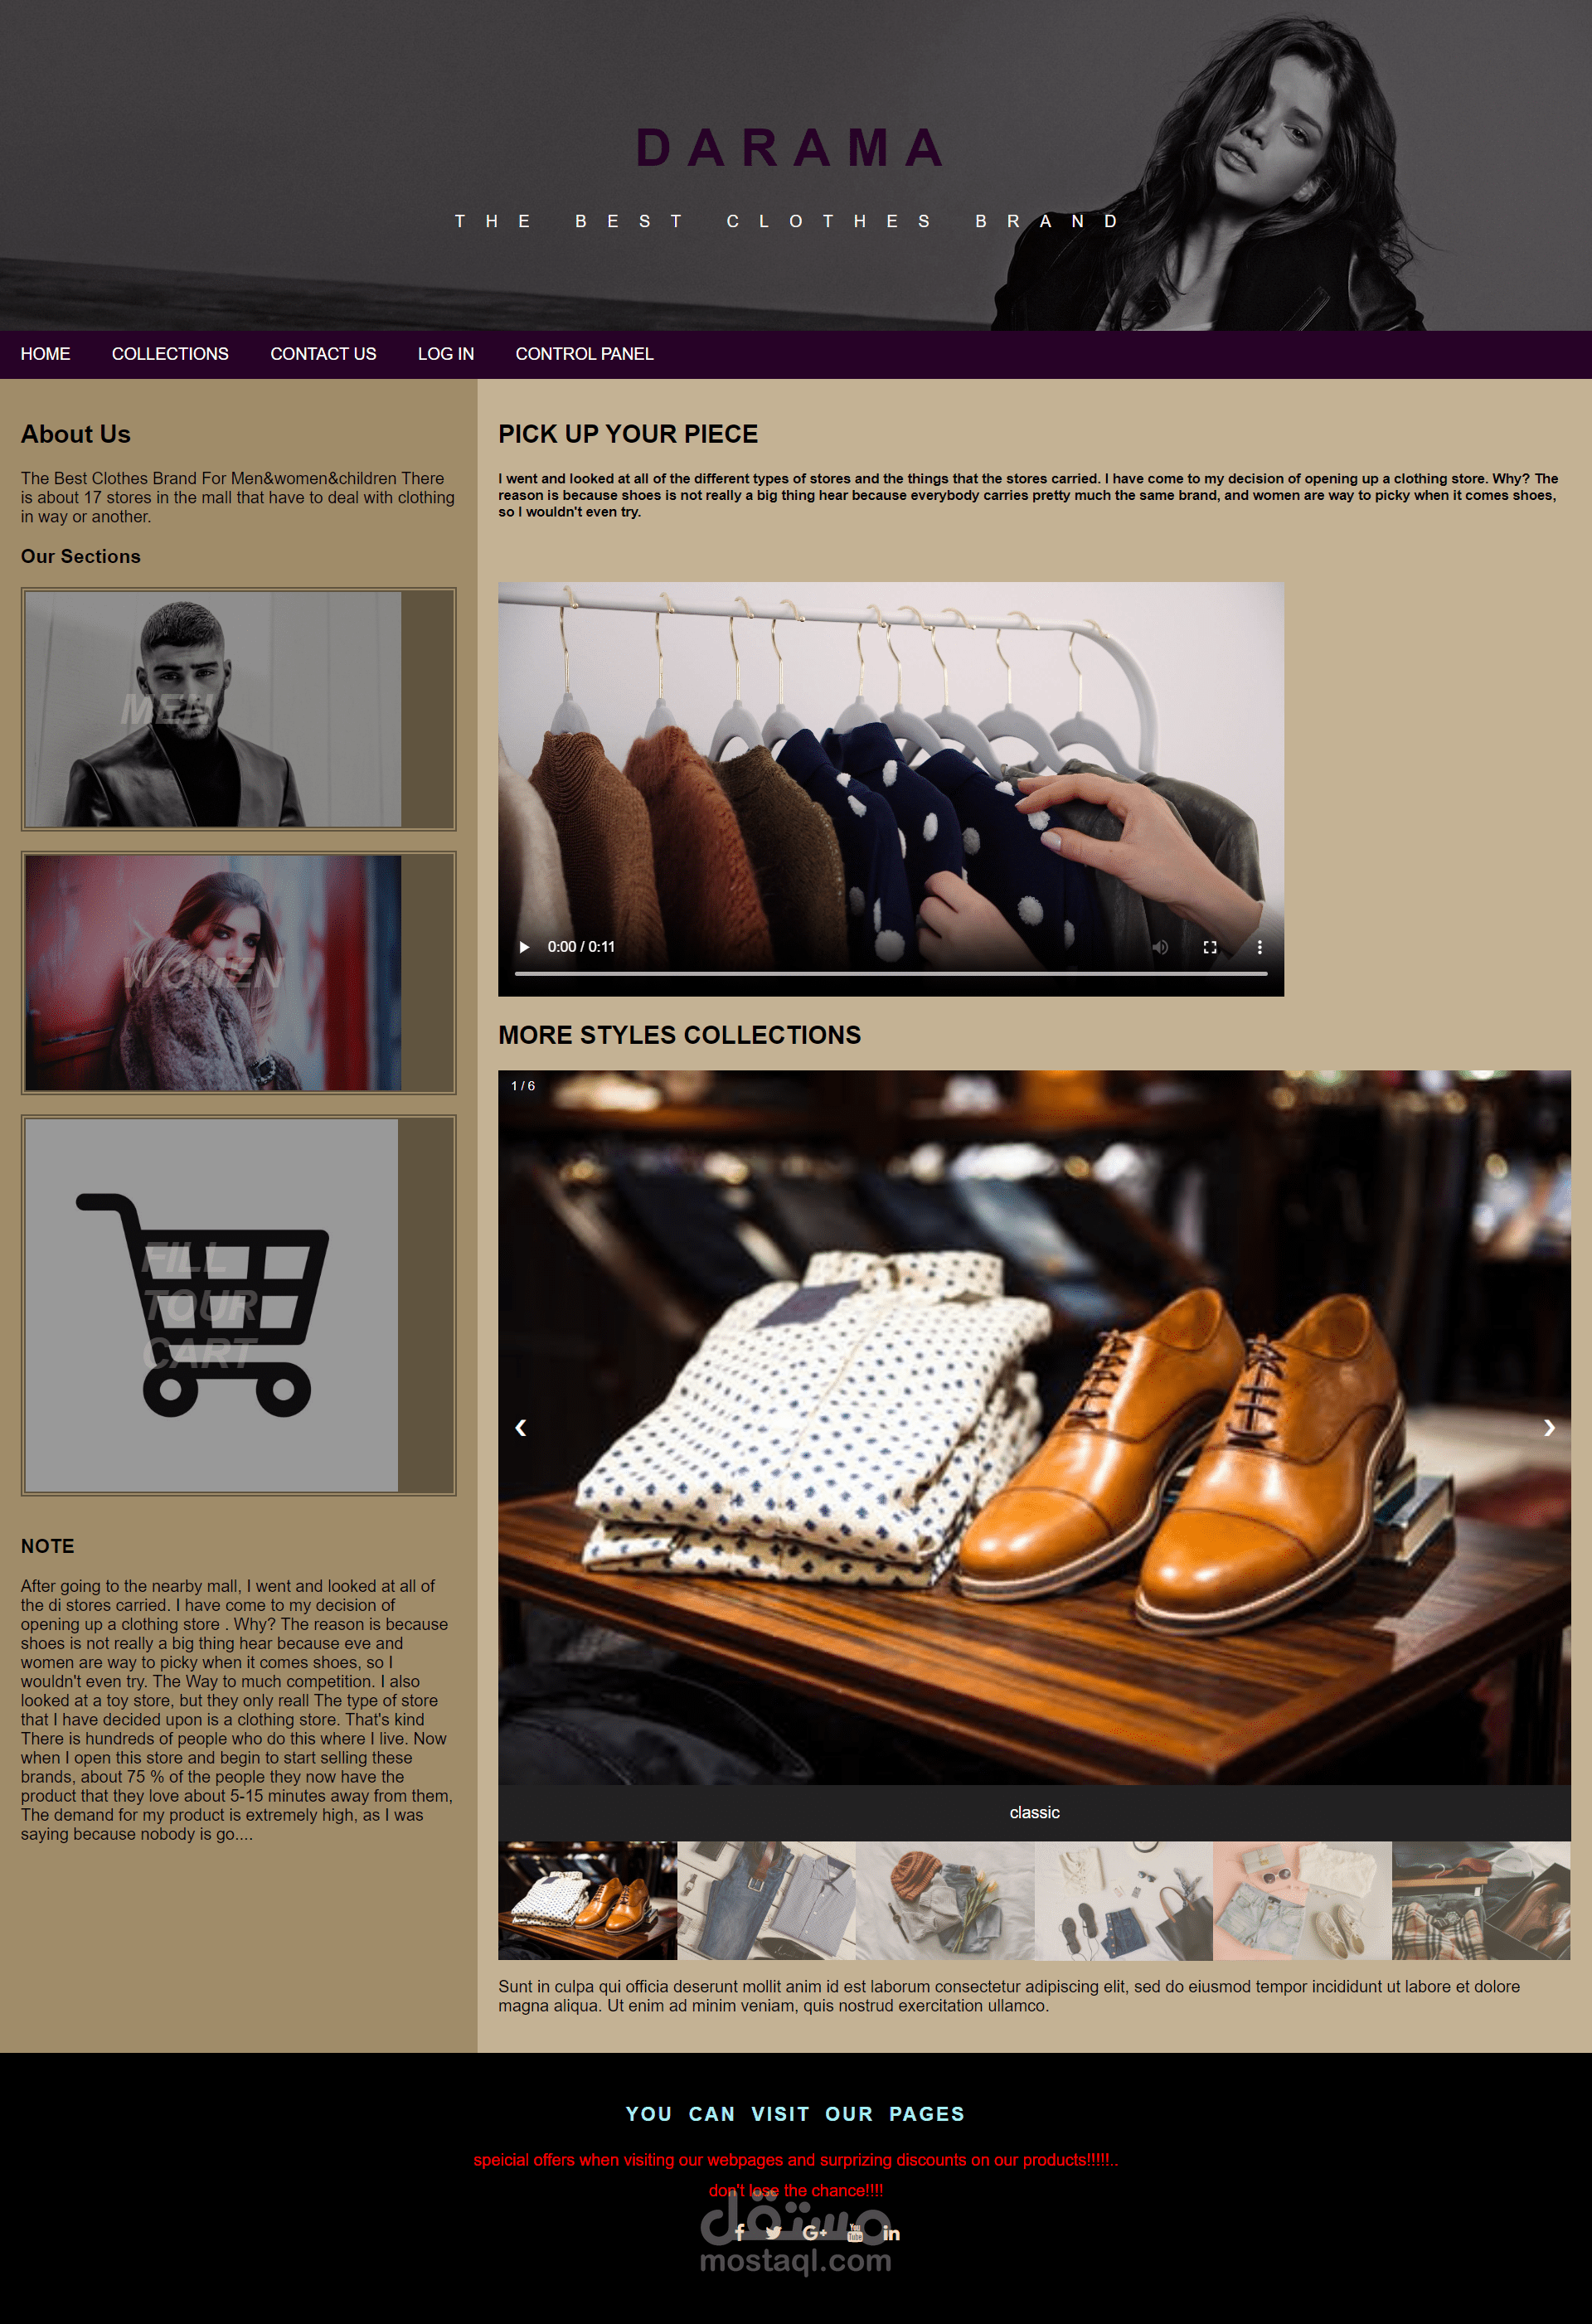Open the COLLECTIONS menu item
This screenshot has height=2324, width=1592.
click(x=170, y=354)
